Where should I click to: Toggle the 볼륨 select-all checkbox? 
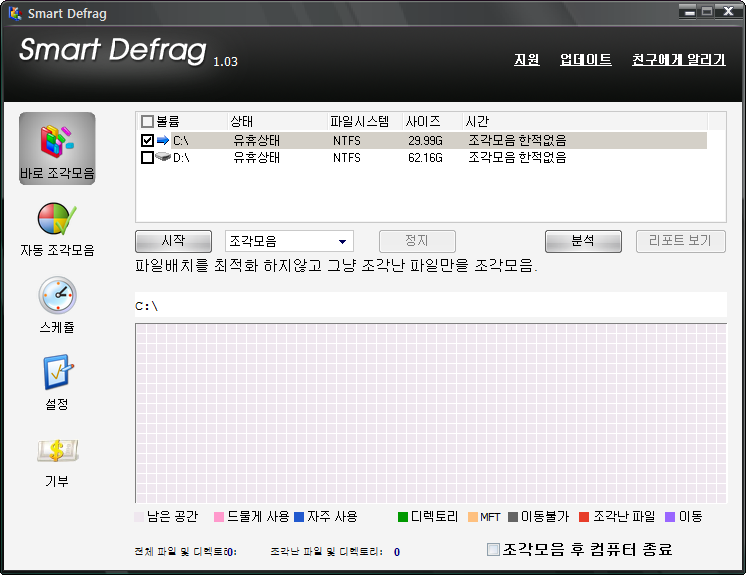click(147, 122)
